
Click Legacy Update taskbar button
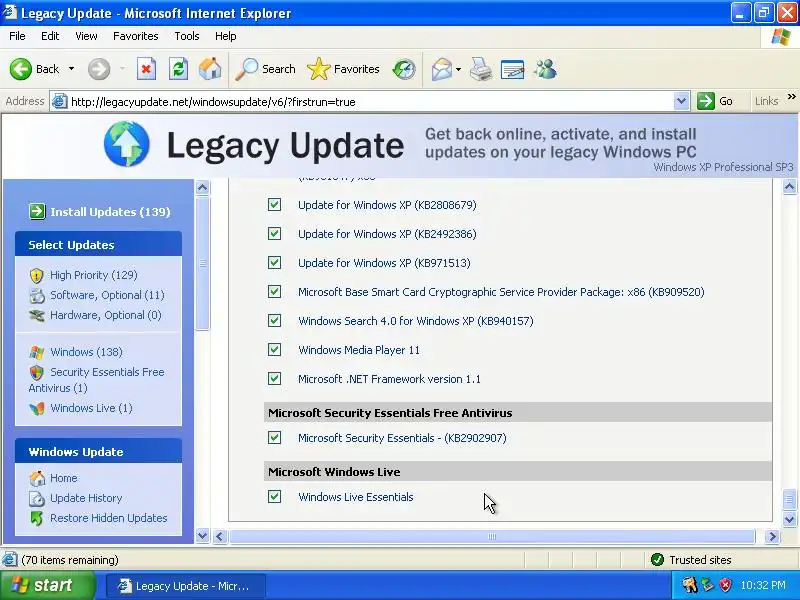coord(186,586)
